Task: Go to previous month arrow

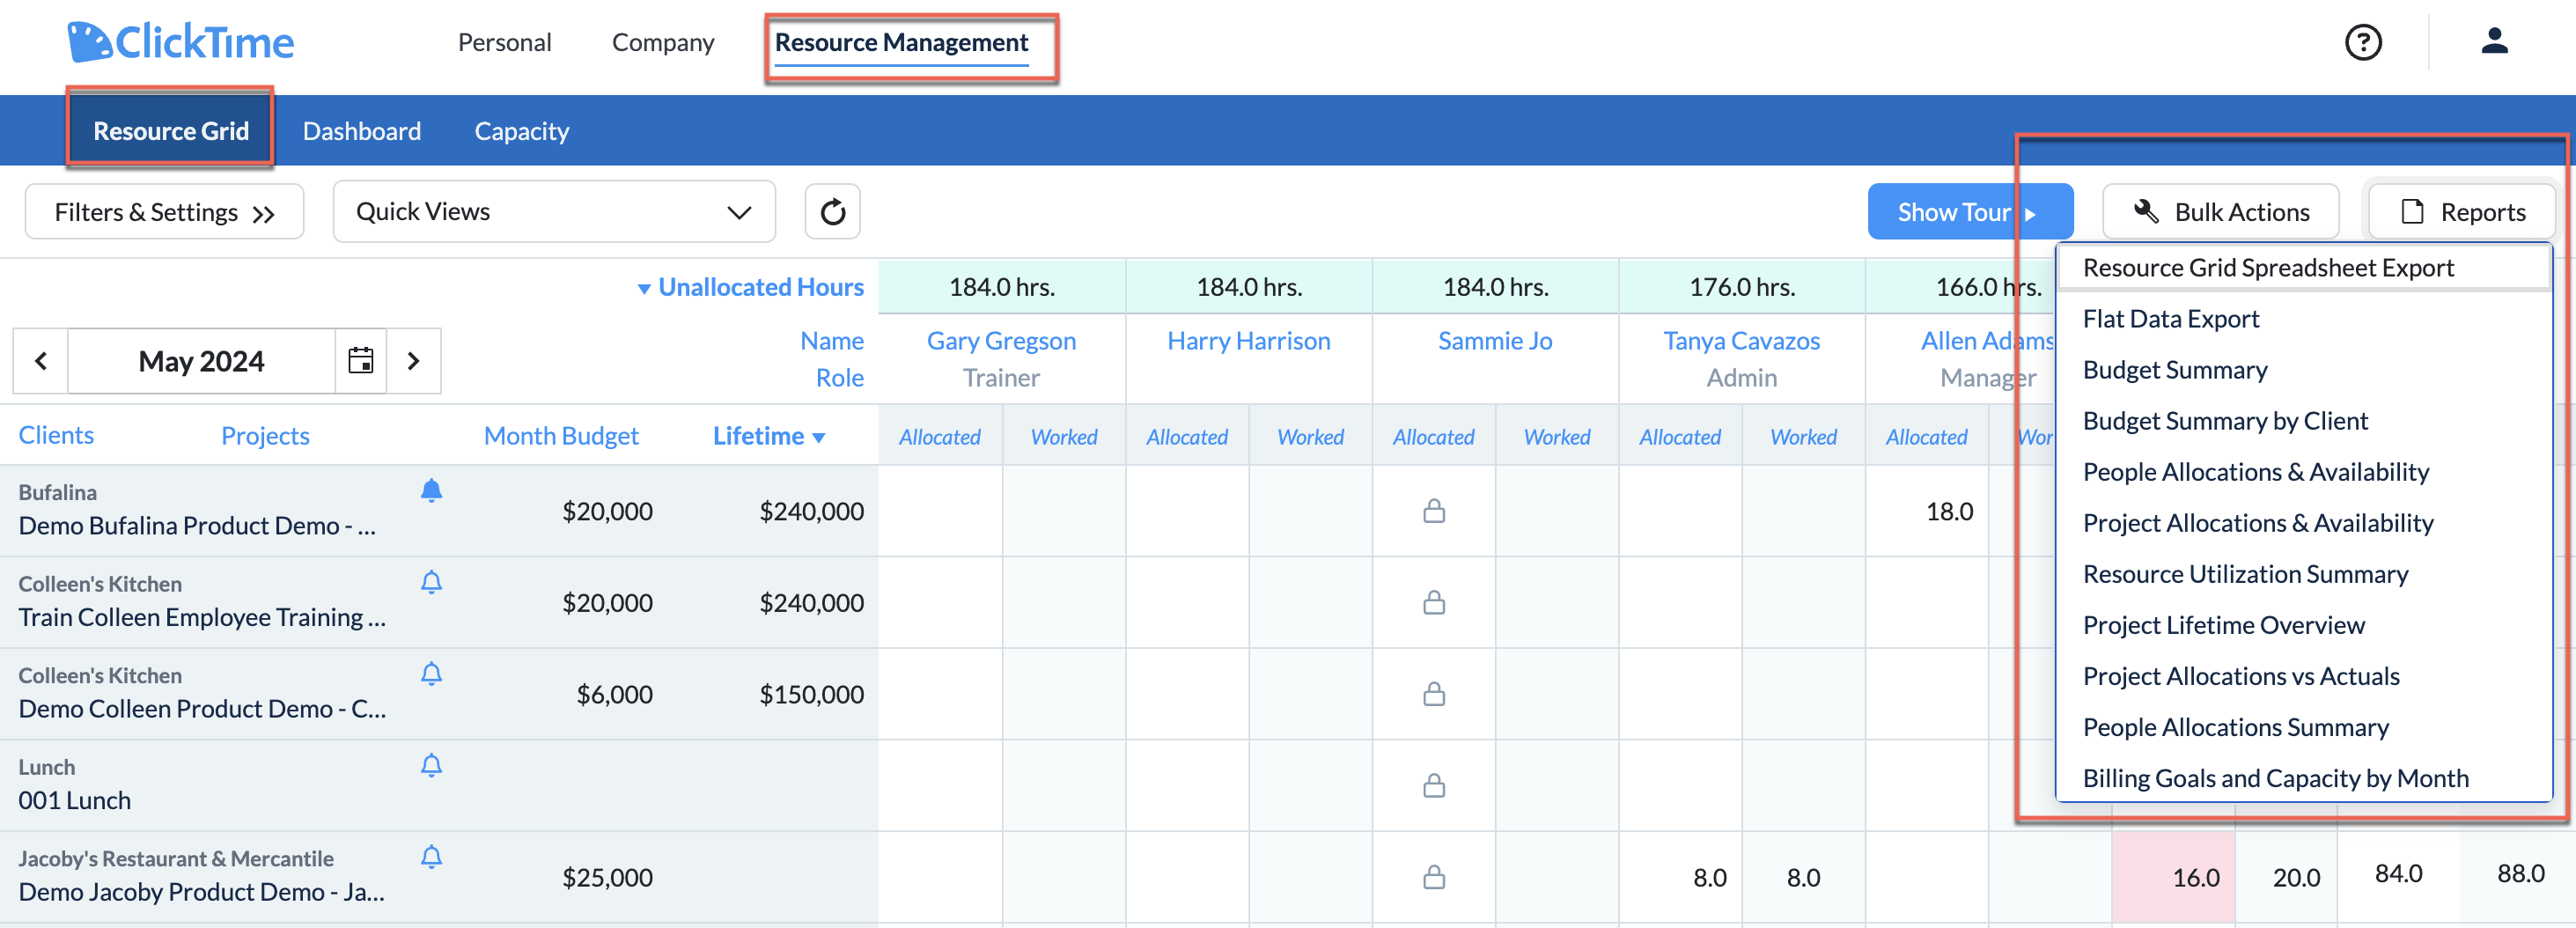Action: (41, 360)
